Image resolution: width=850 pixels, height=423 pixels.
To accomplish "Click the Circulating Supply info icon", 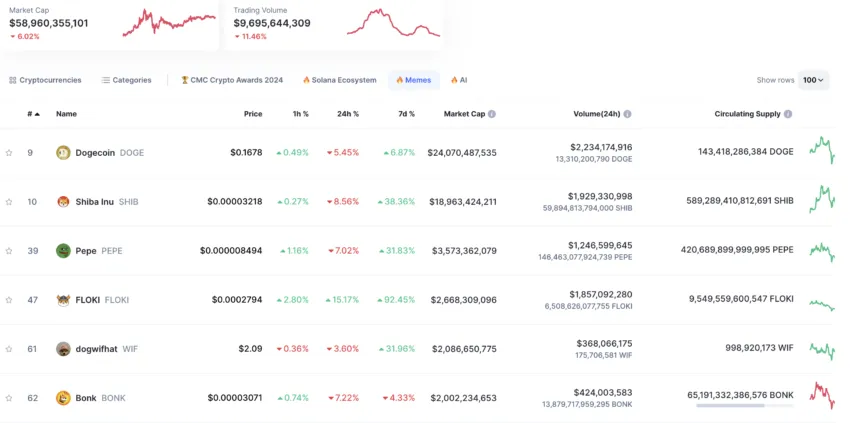I will (789, 114).
